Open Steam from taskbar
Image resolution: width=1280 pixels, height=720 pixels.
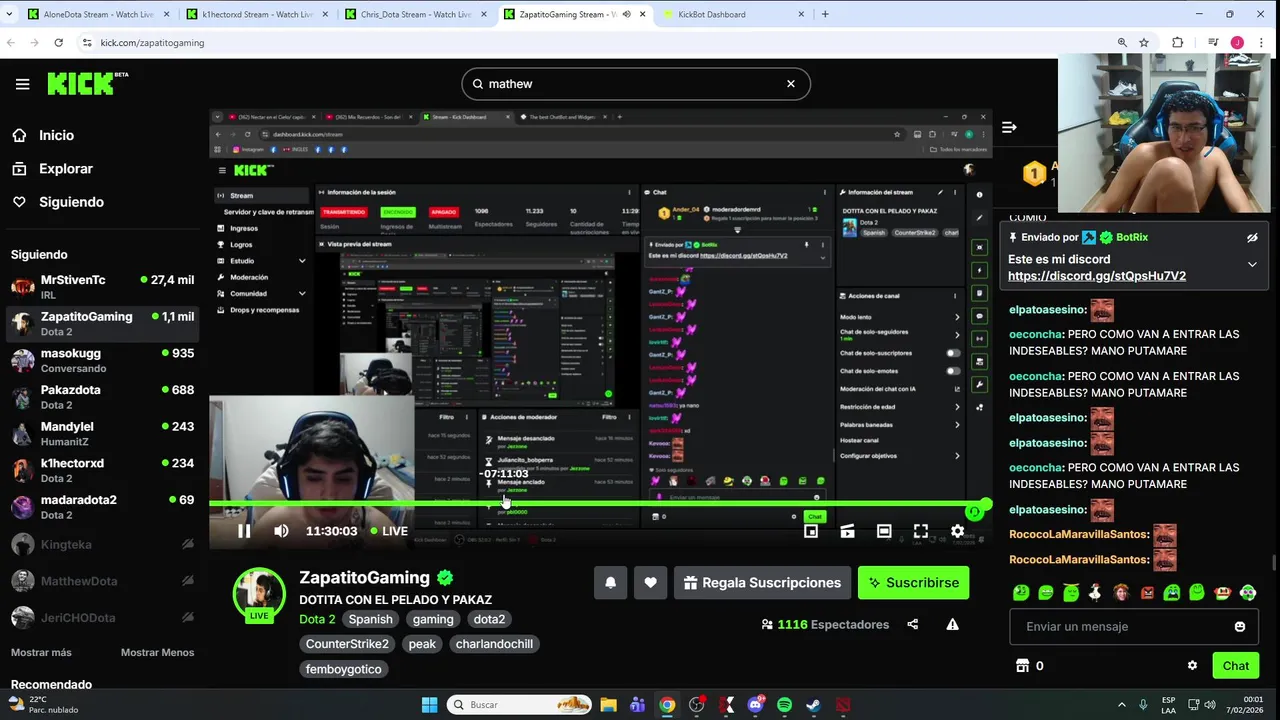coord(813,705)
